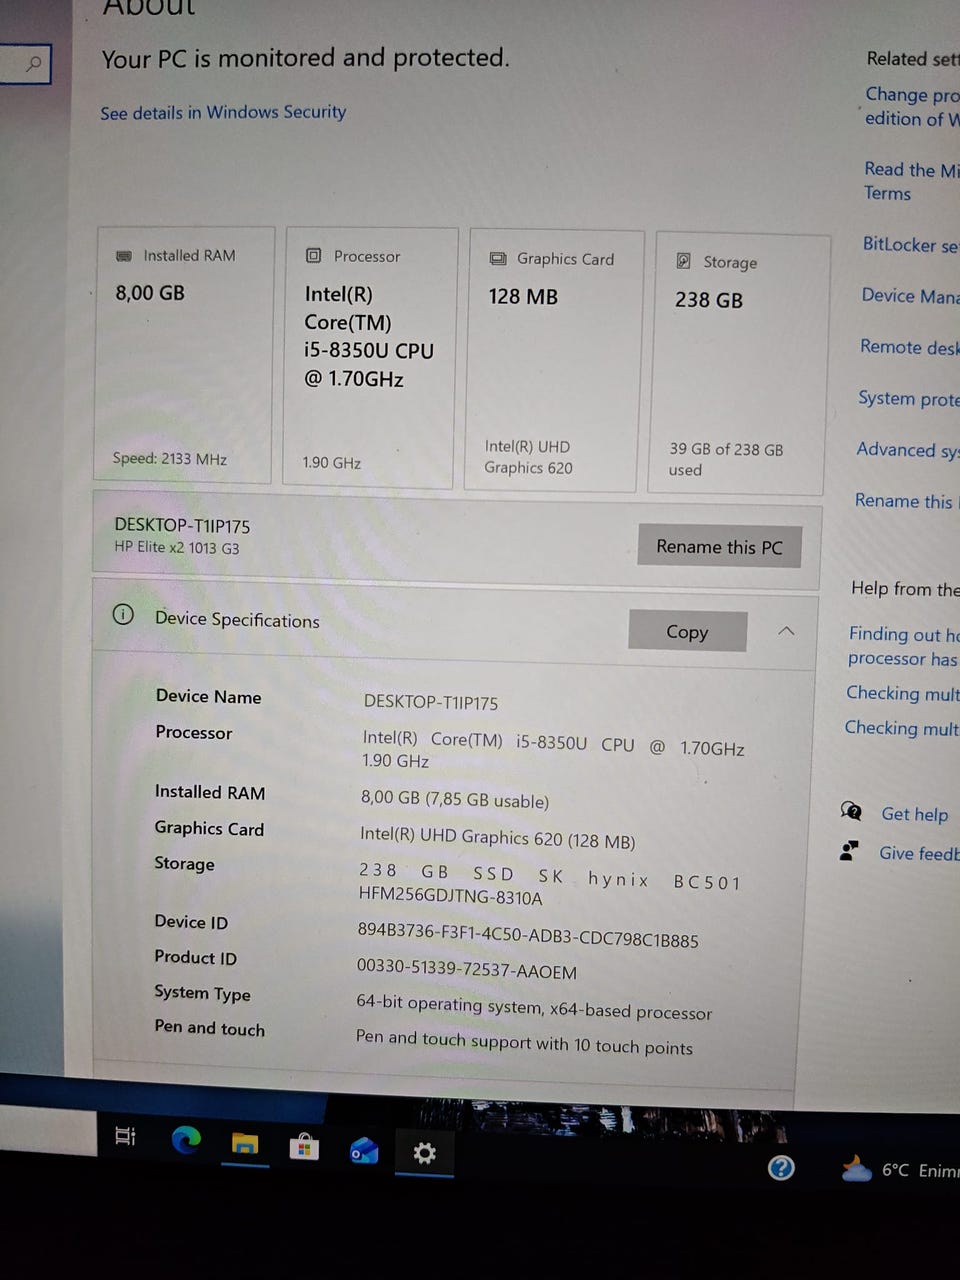Open Microsoft Store from the taskbar
Image resolution: width=960 pixels, height=1280 pixels.
(304, 1147)
